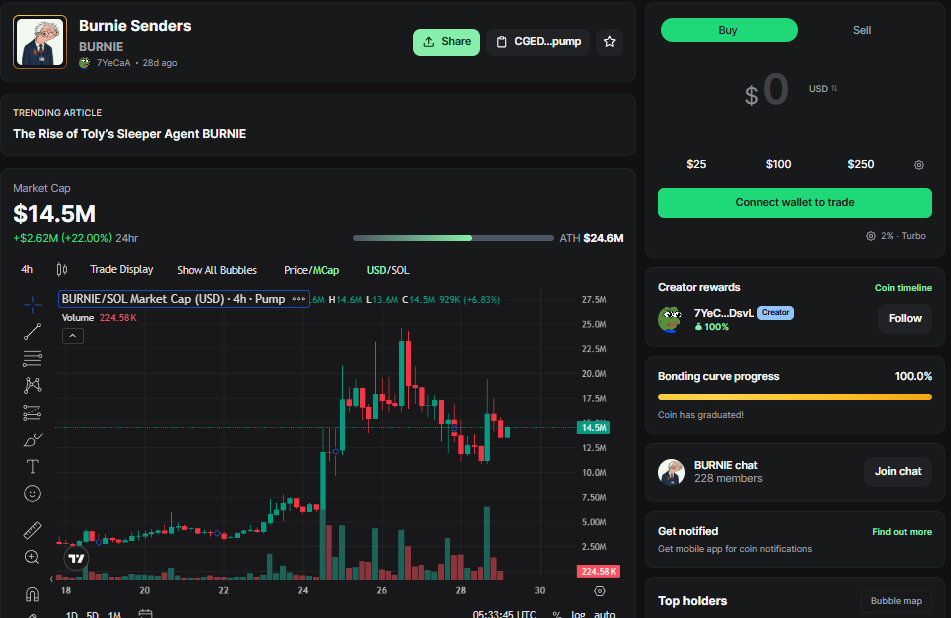Enable auto scale for the chart

[x=604, y=612]
